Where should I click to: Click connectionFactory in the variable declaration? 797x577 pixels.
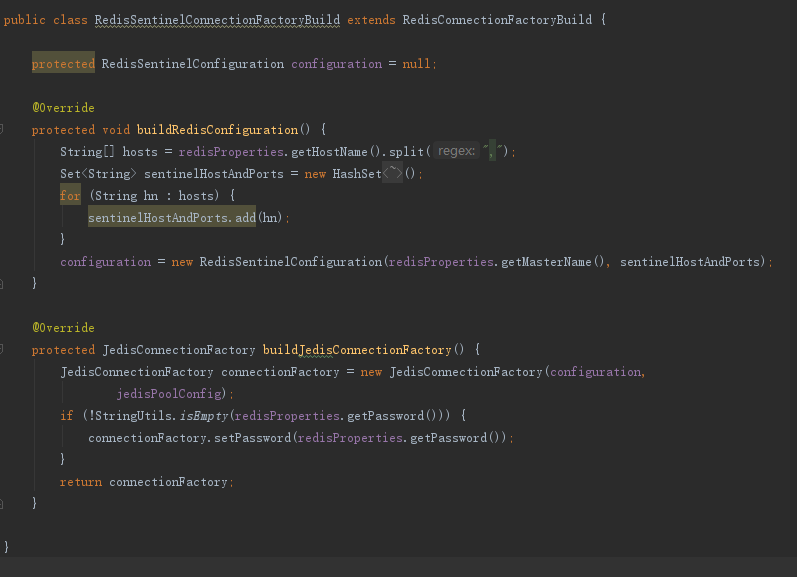click(280, 372)
